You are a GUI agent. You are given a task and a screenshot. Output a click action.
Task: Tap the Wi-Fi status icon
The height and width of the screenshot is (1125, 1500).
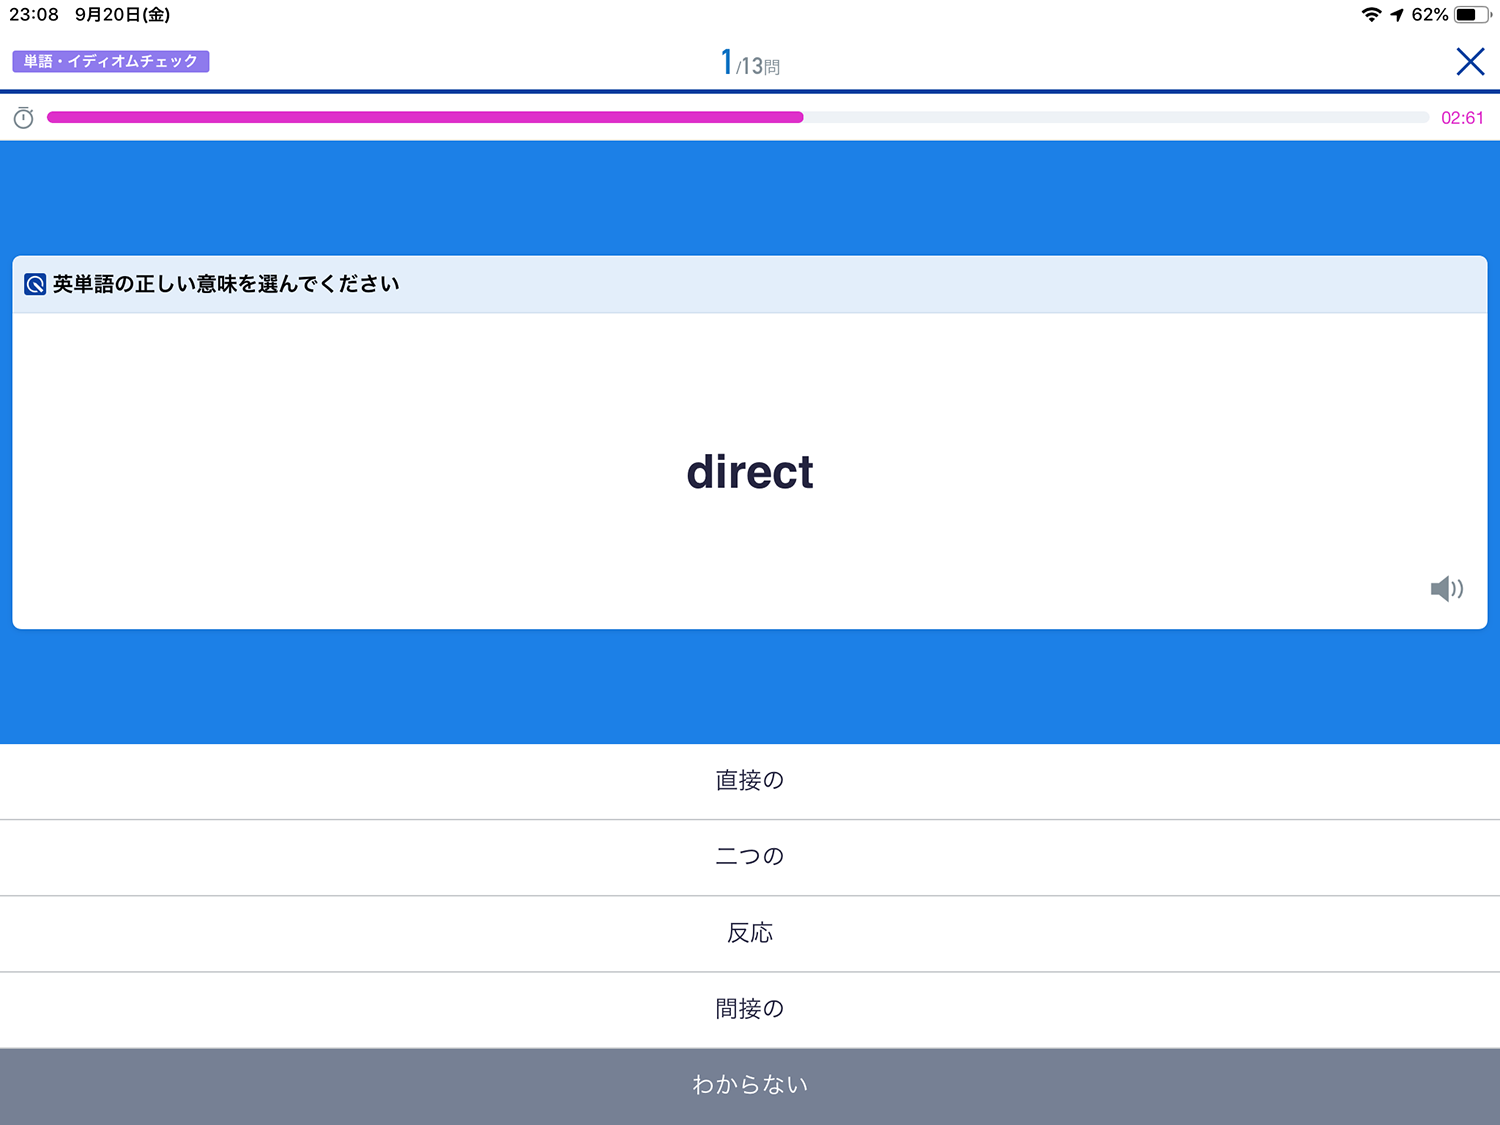coord(1371,15)
